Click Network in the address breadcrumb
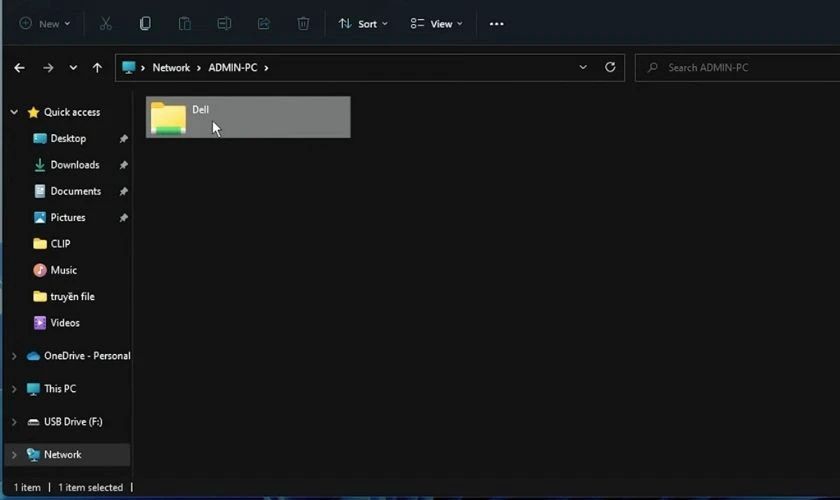The width and height of the screenshot is (840, 500). tap(171, 67)
